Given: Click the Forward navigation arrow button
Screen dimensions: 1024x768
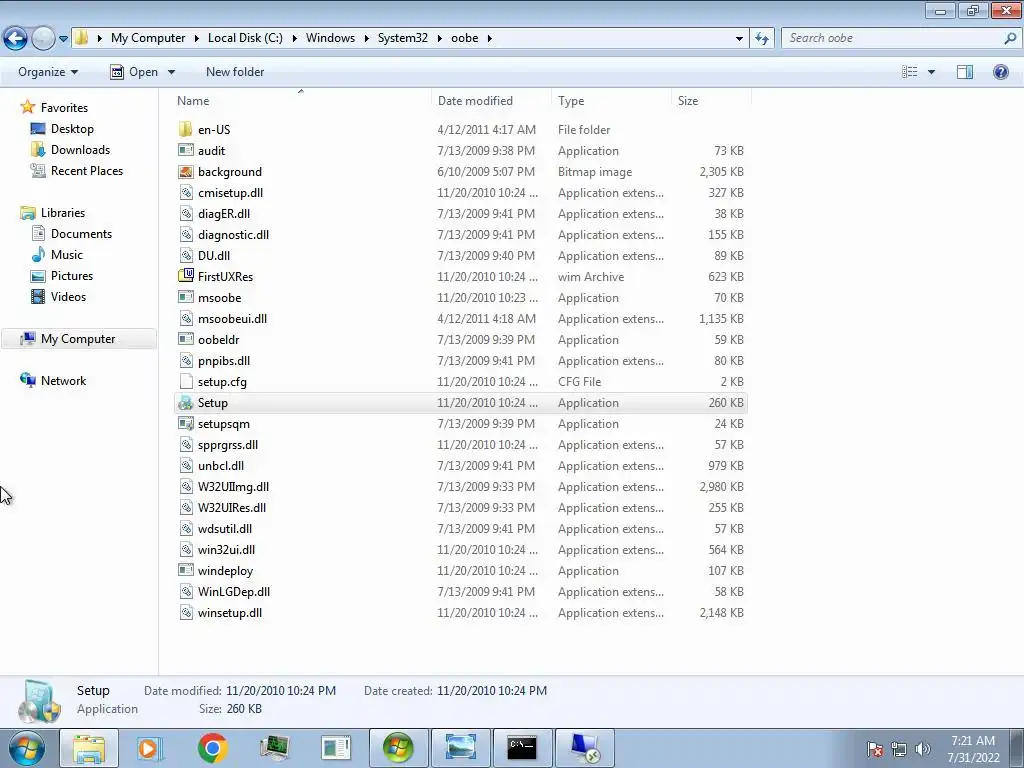Looking at the screenshot, I should [x=43, y=38].
